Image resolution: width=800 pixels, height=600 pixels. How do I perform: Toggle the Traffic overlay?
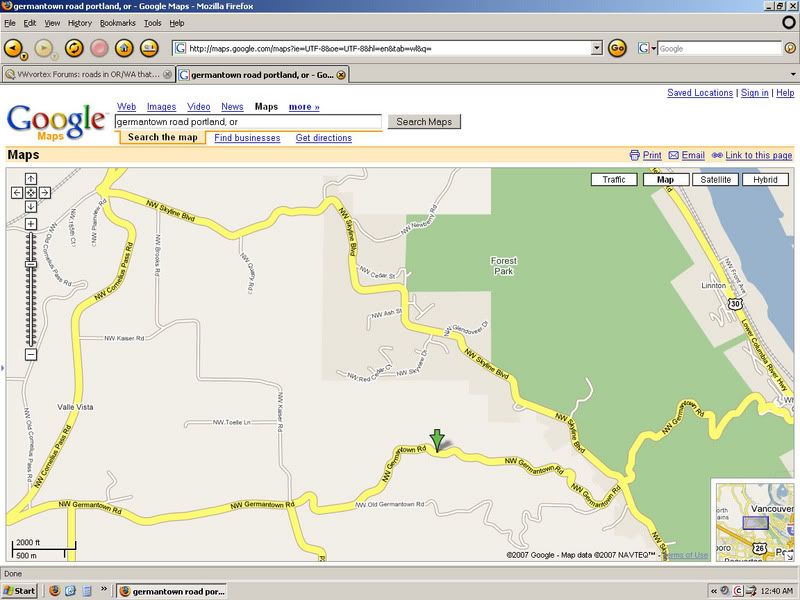coord(614,180)
